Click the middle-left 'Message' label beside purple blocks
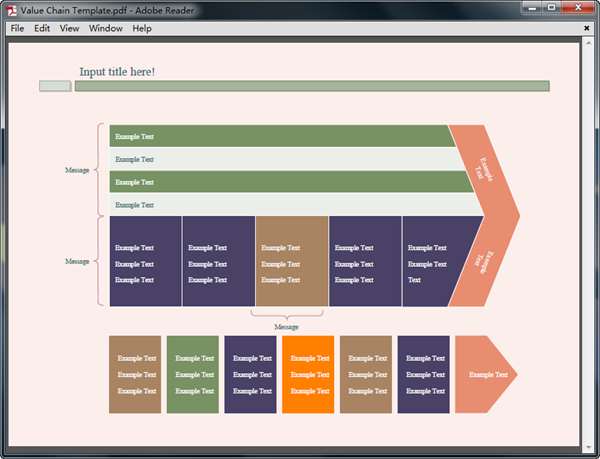The height and width of the screenshot is (459, 600). pos(77,262)
